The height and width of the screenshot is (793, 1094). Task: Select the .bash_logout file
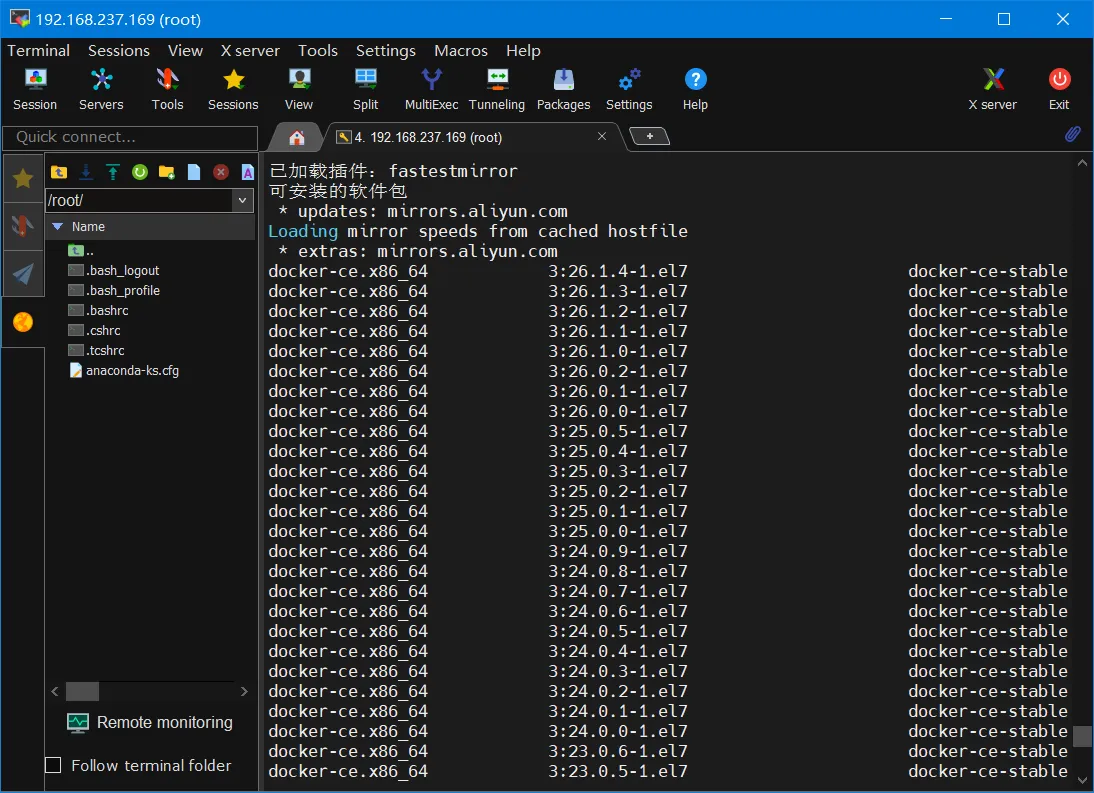pyautogui.click(x=113, y=271)
